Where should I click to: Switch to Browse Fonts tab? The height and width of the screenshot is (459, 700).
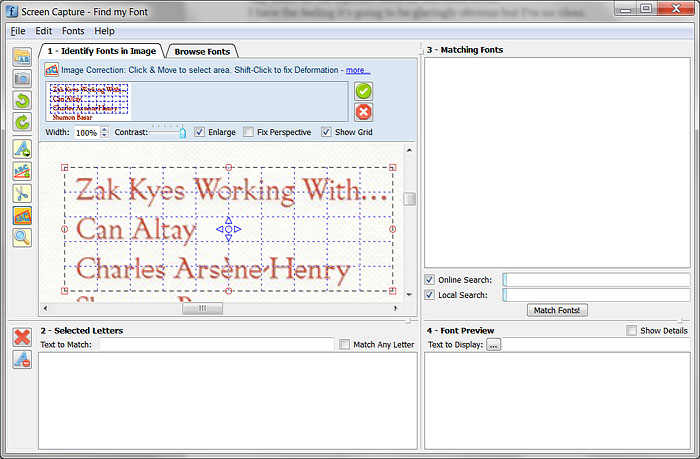(202, 51)
